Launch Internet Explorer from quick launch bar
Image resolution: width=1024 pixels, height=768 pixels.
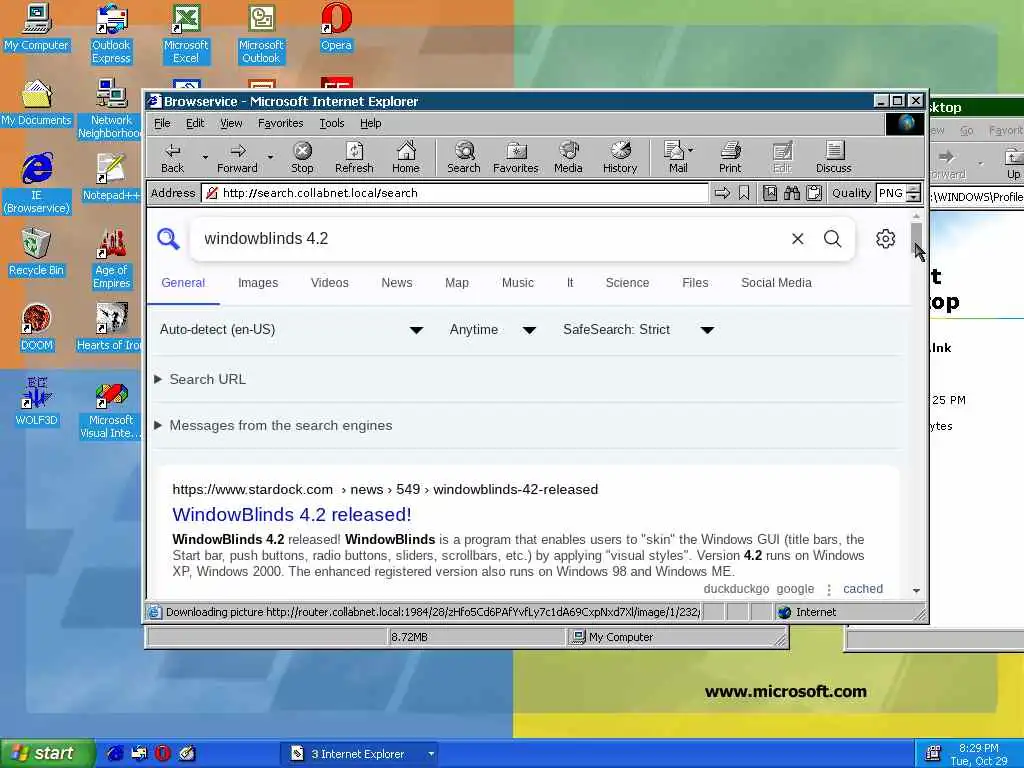(x=115, y=754)
